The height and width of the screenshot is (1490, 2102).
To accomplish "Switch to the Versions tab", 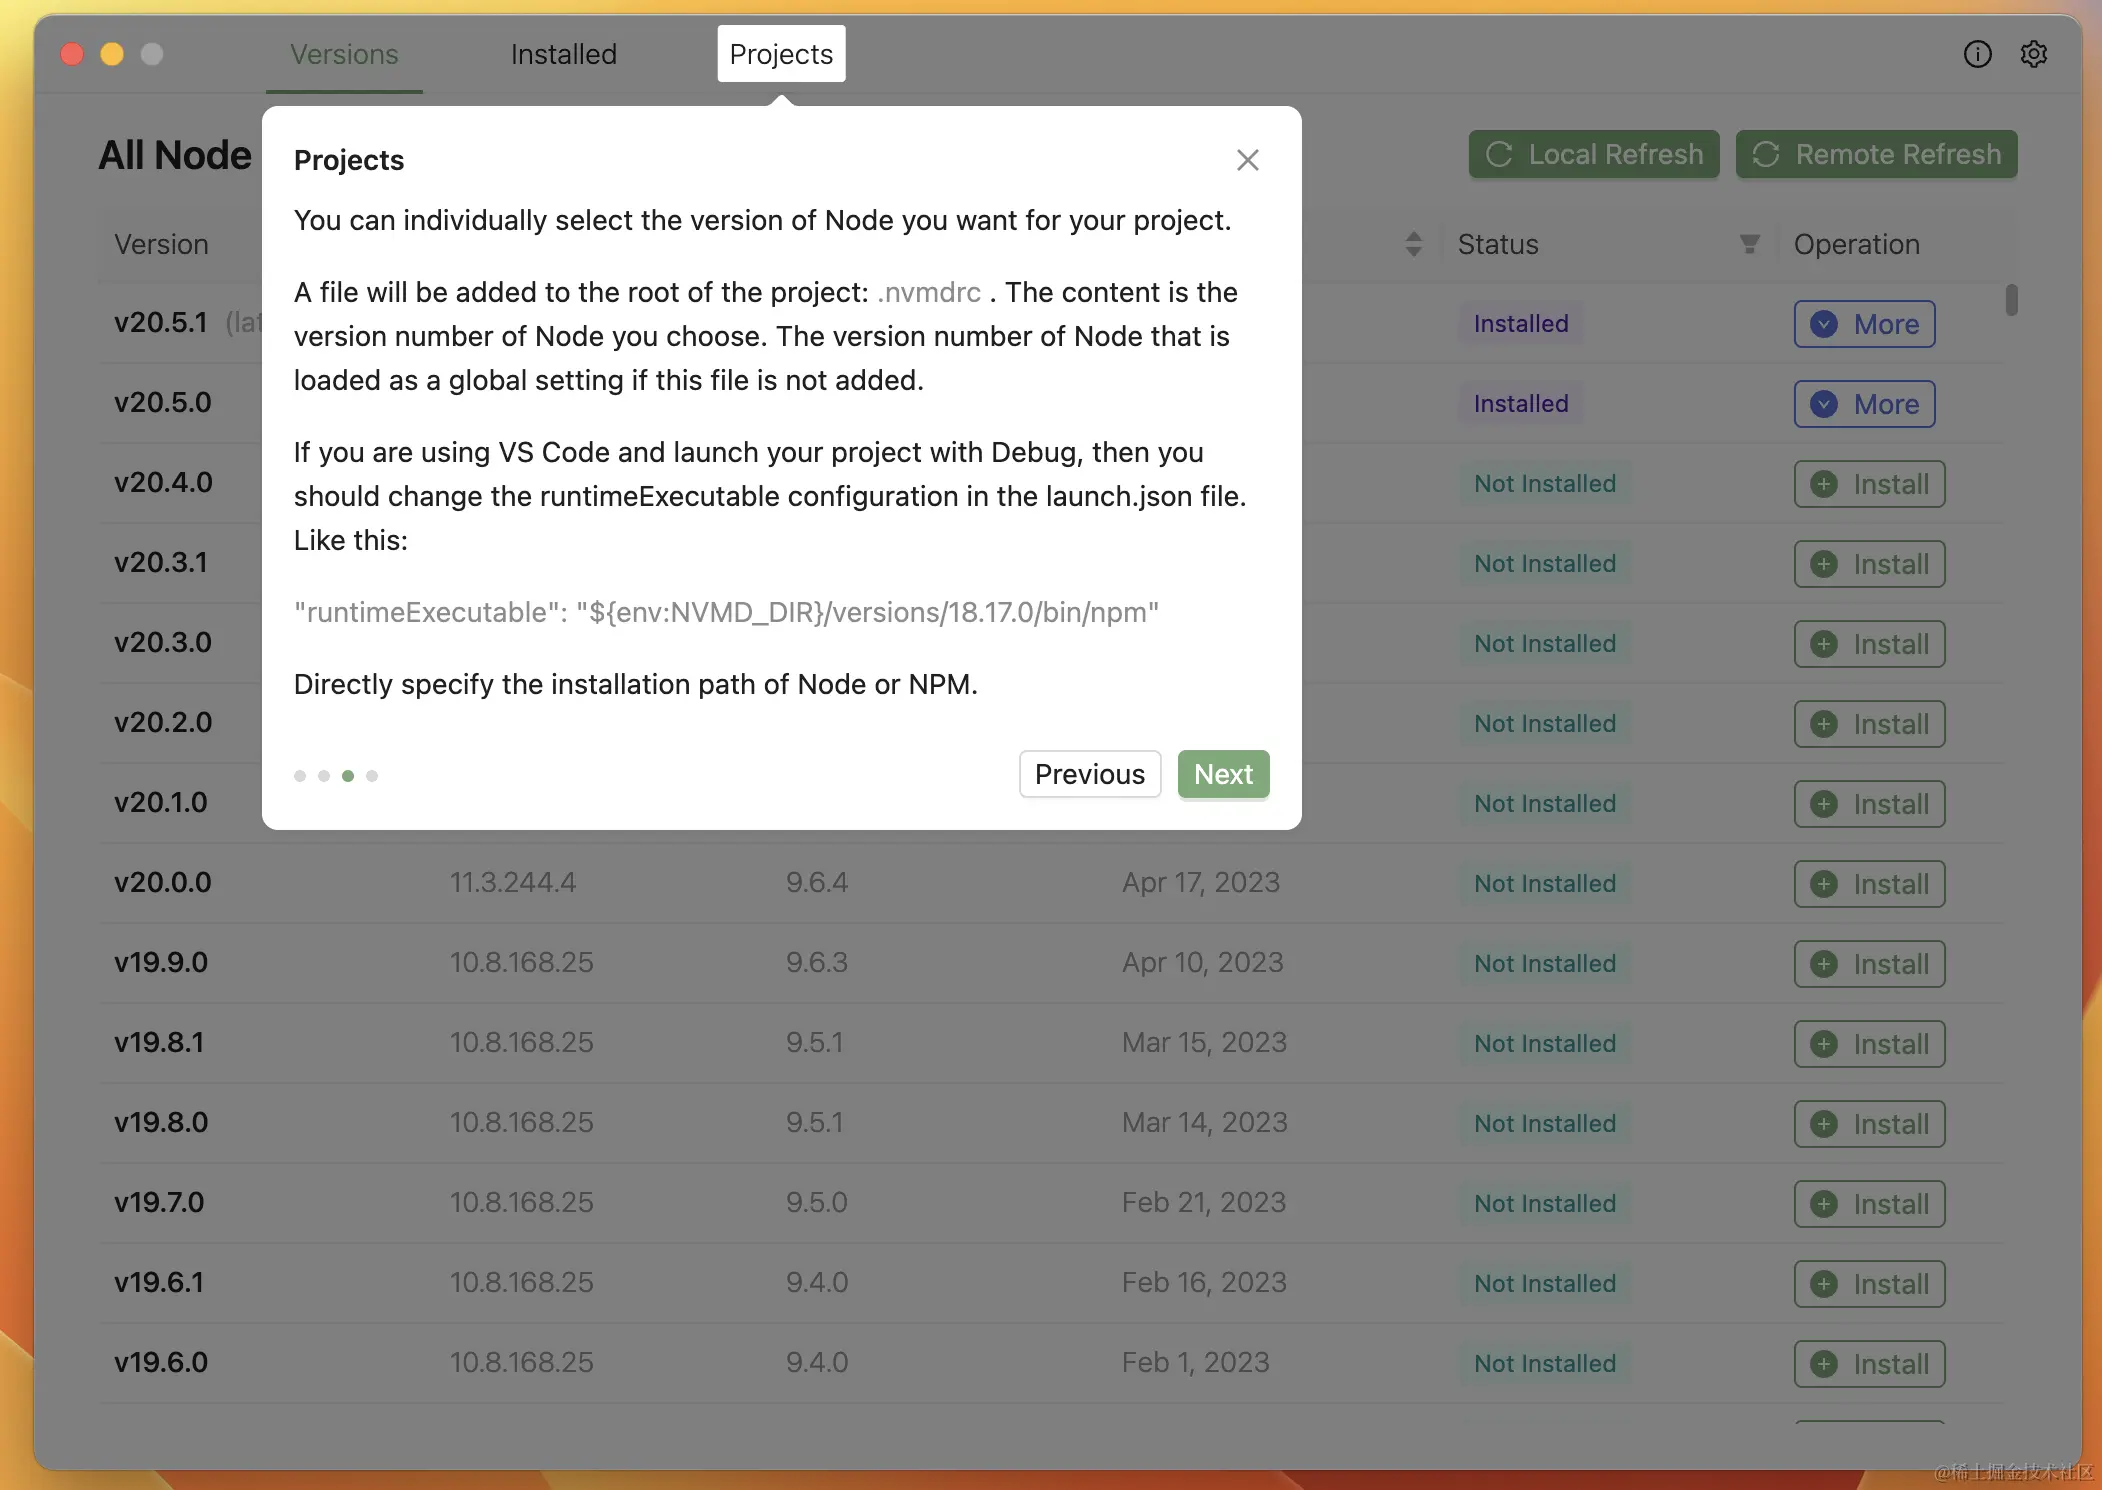I will pyautogui.click(x=344, y=54).
